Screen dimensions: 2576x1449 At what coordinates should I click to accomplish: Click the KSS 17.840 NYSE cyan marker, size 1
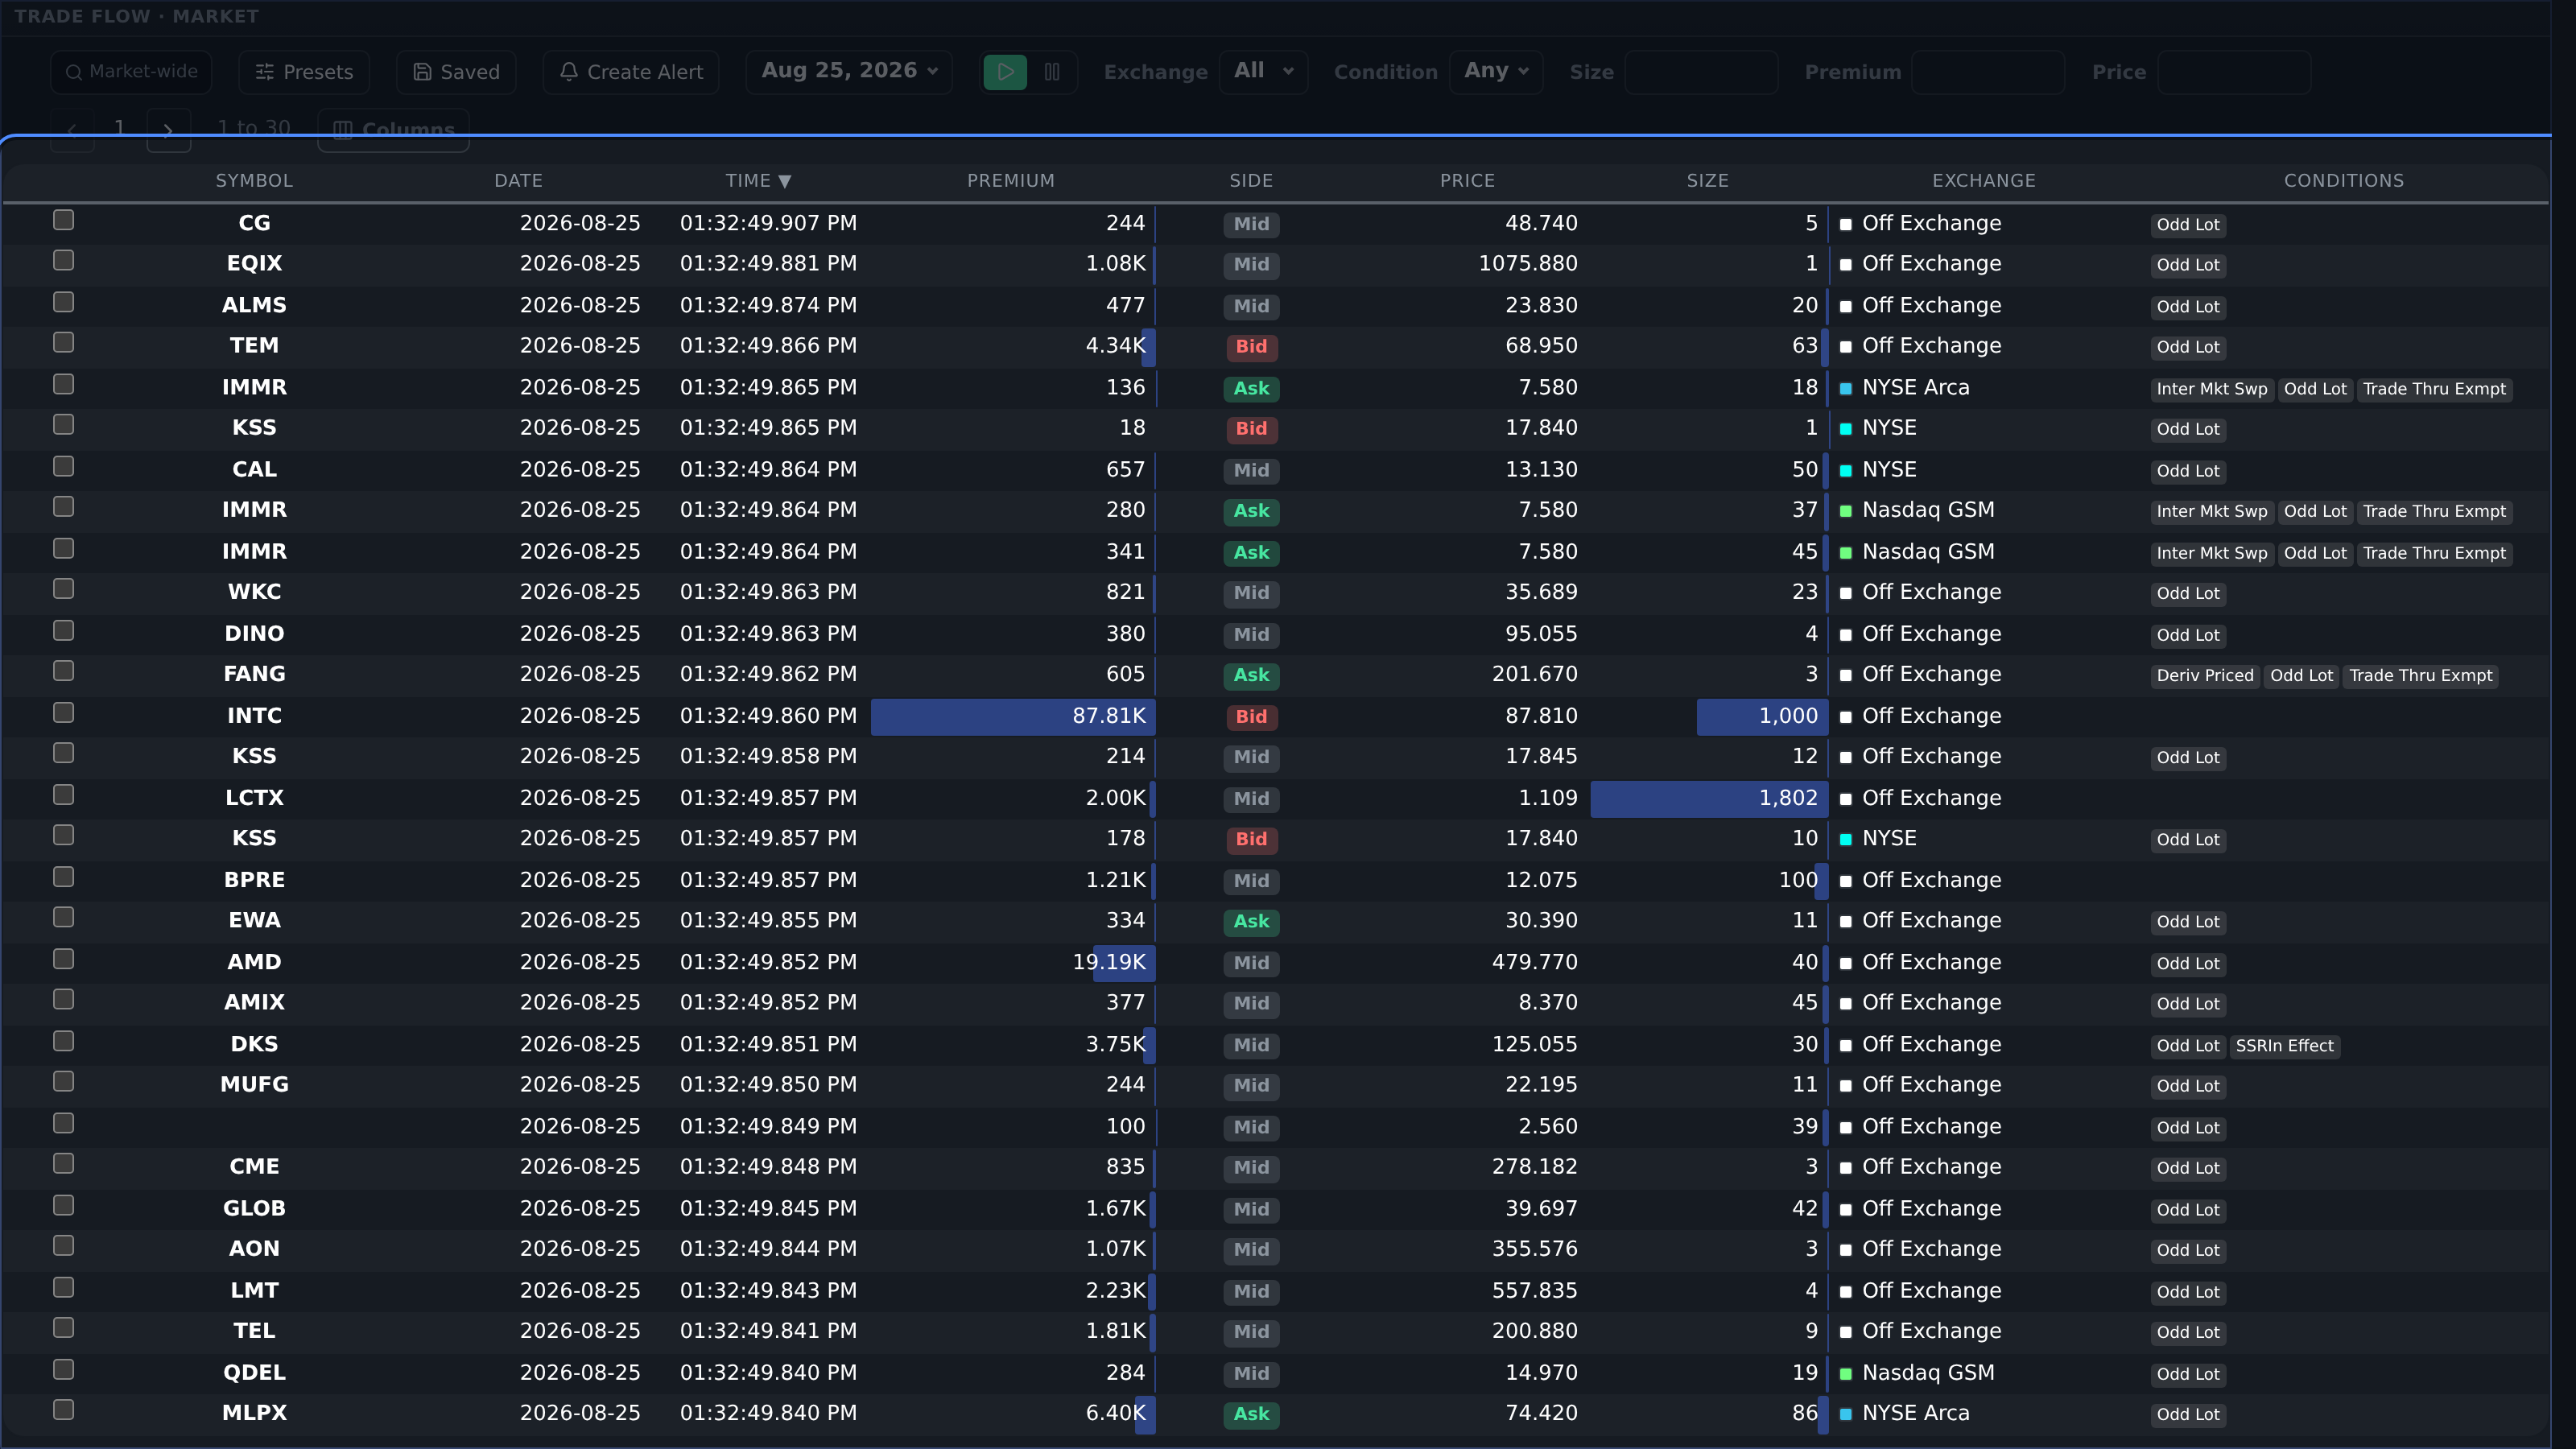1846,429
